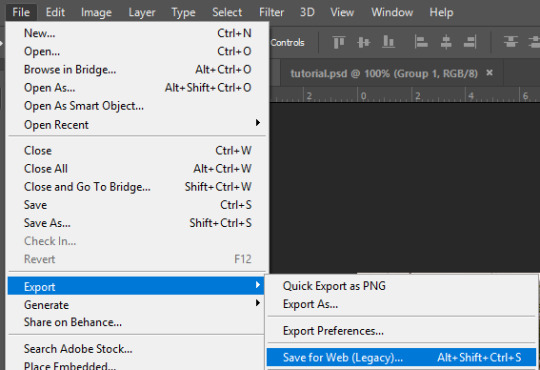540x370 pixels.
Task: Open the Select menu
Action: coord(227,12)
